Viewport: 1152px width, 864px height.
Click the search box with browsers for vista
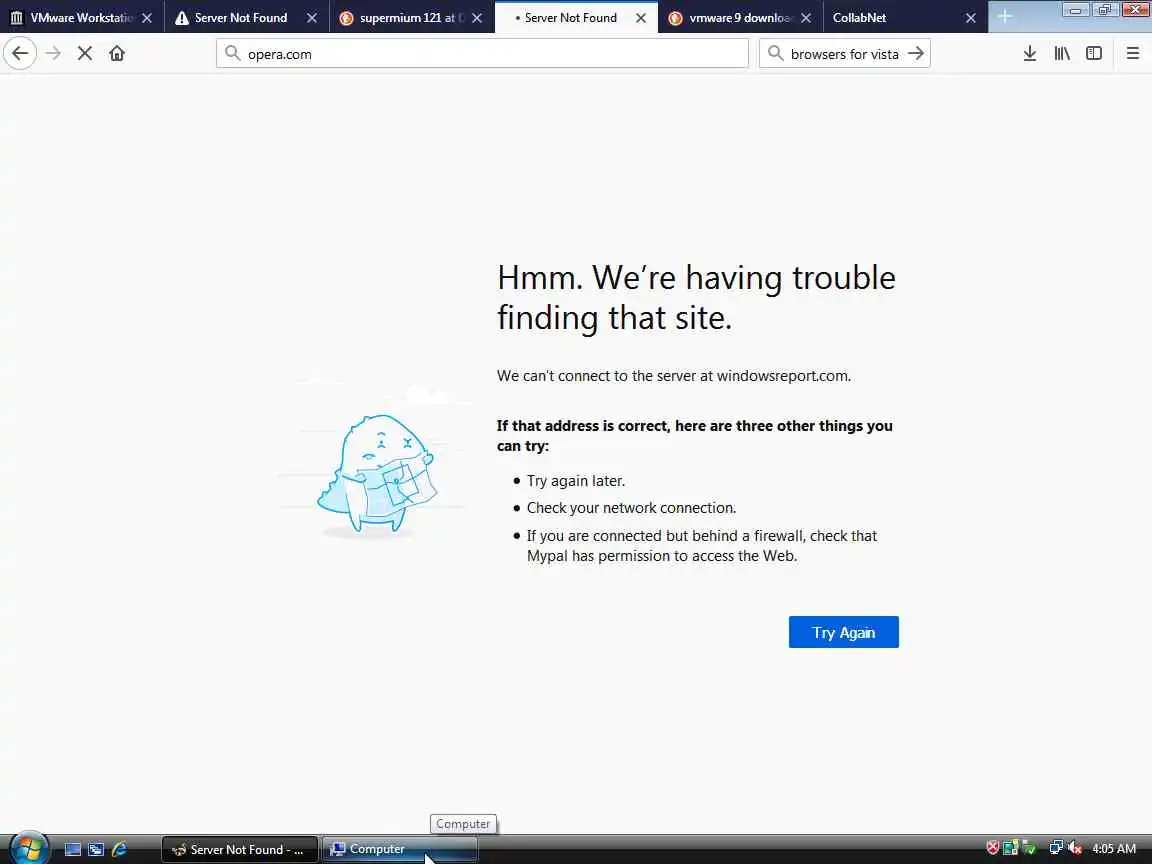pyautogui.click(x=844, y=54)
